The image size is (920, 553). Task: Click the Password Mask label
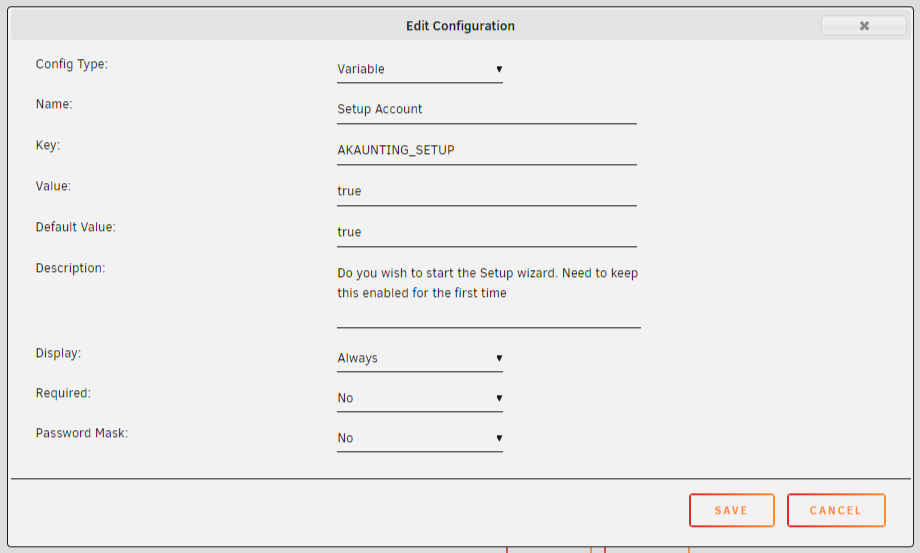click(x=82, y=433)
